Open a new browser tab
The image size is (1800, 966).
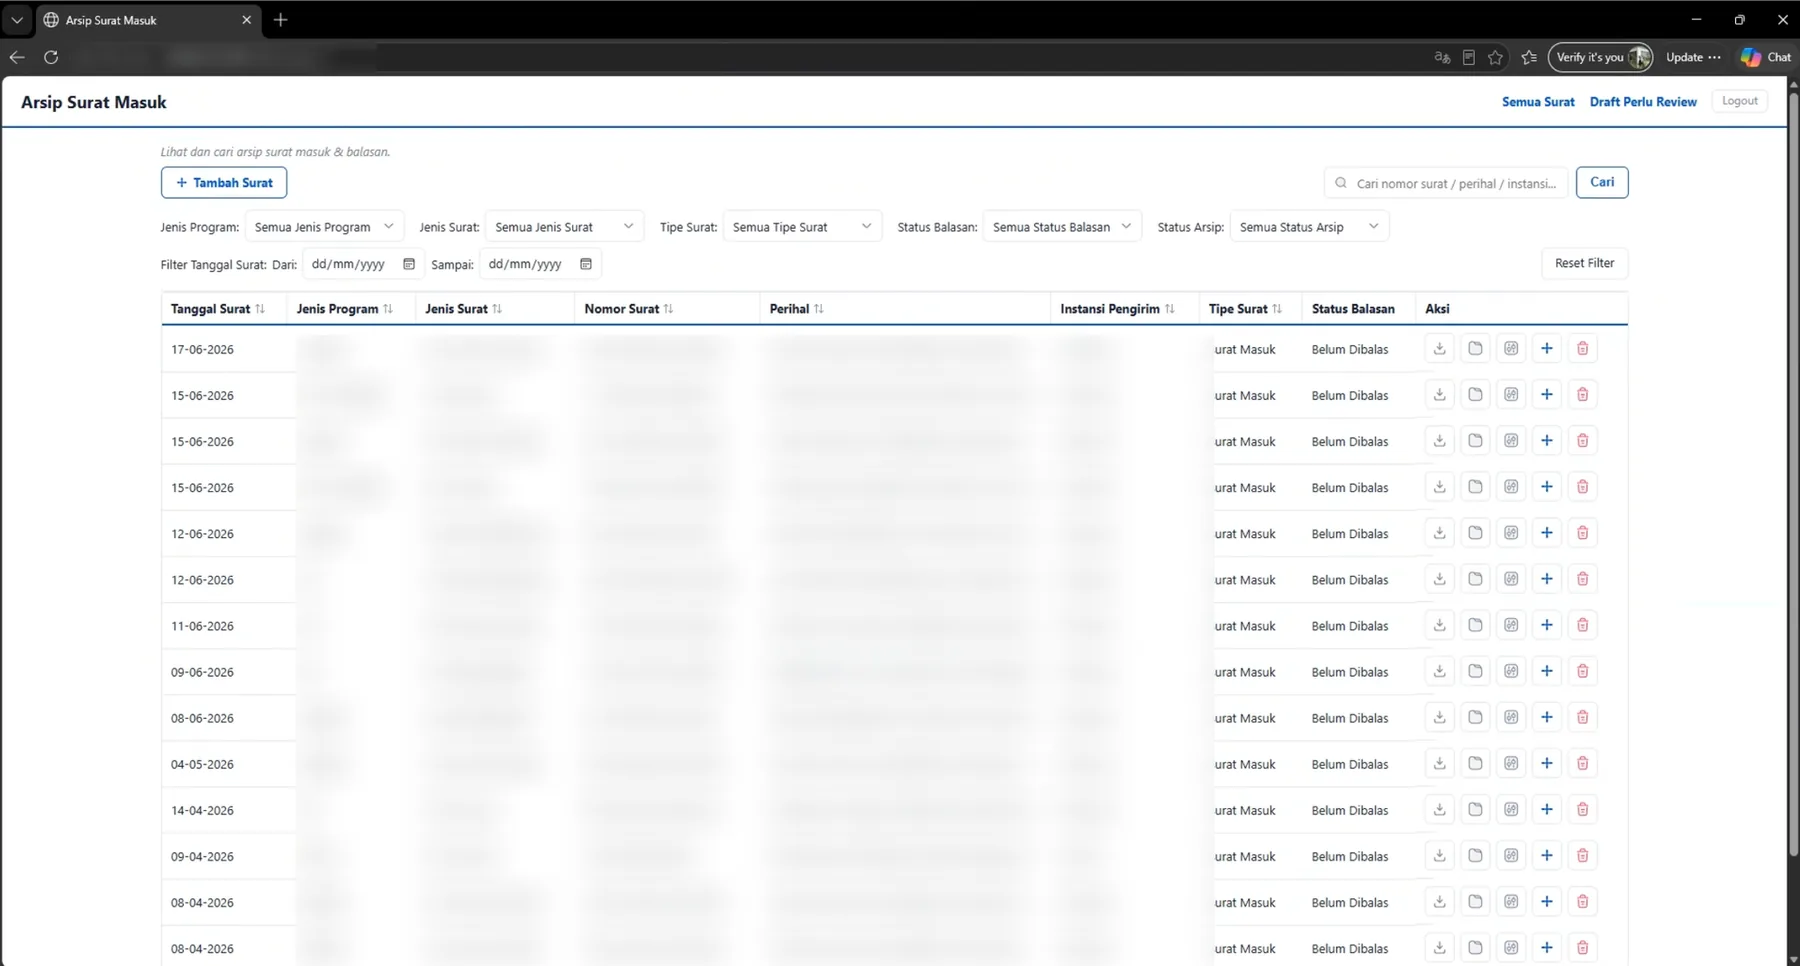(281, 20)
